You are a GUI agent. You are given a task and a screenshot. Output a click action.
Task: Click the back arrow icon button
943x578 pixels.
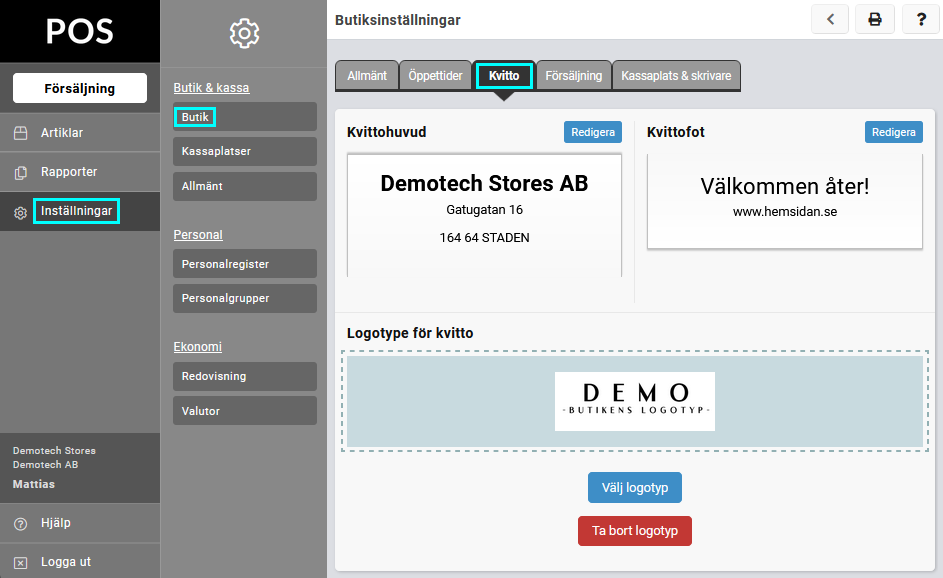(x=830, y=19)
